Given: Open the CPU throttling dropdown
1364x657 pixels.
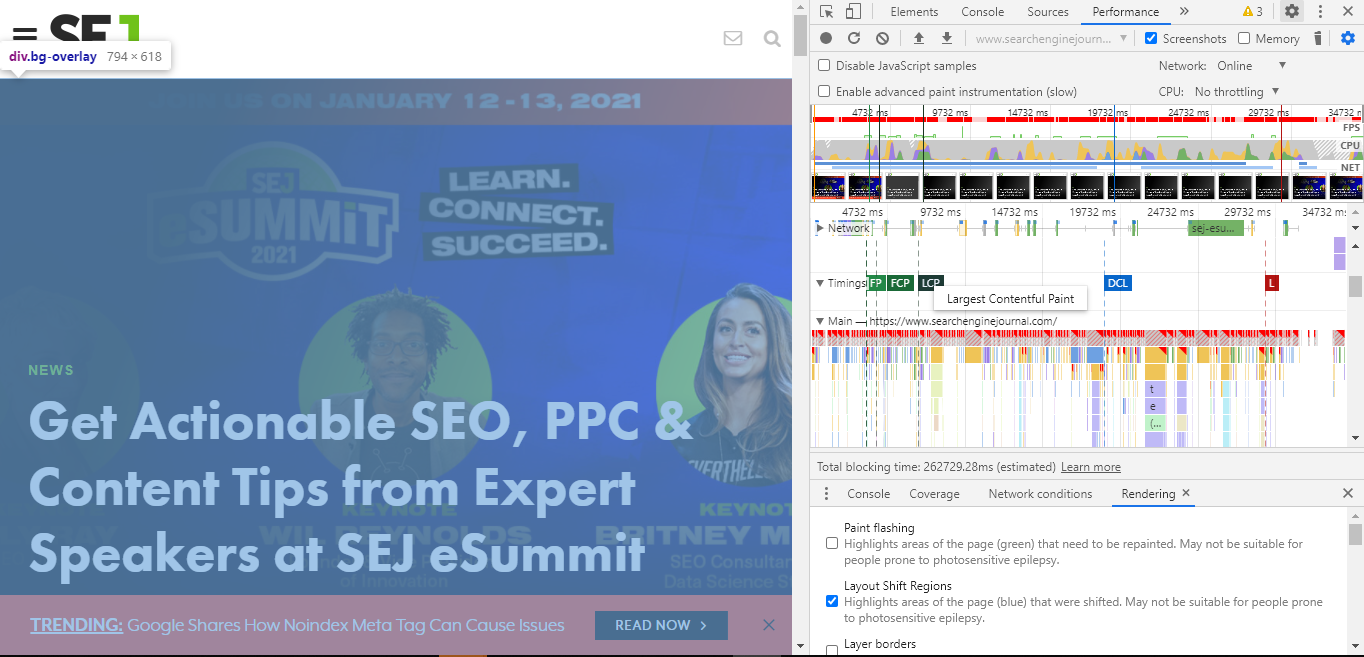Looking at the screenshot, I should click(x=1238, y=92).
